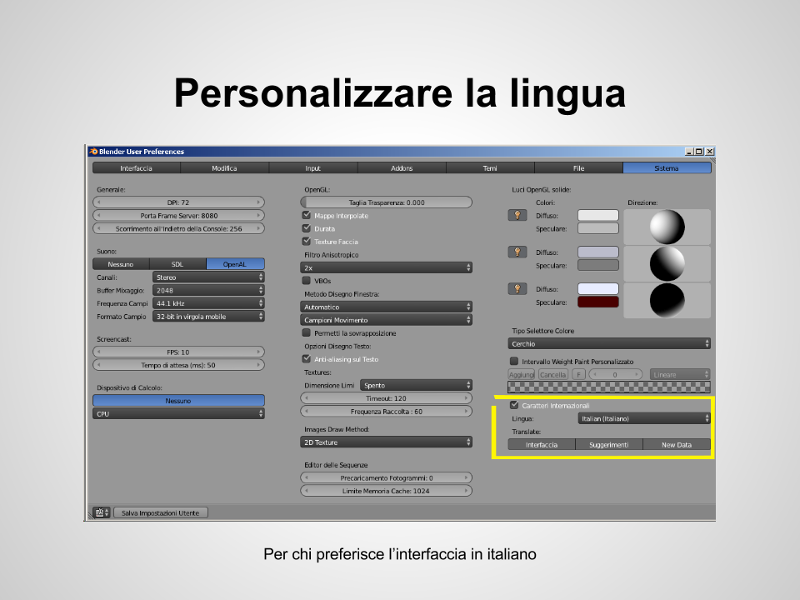Click Timeout 120 field
The height and width of the screenshot is (600, 800).
[386, 398]
